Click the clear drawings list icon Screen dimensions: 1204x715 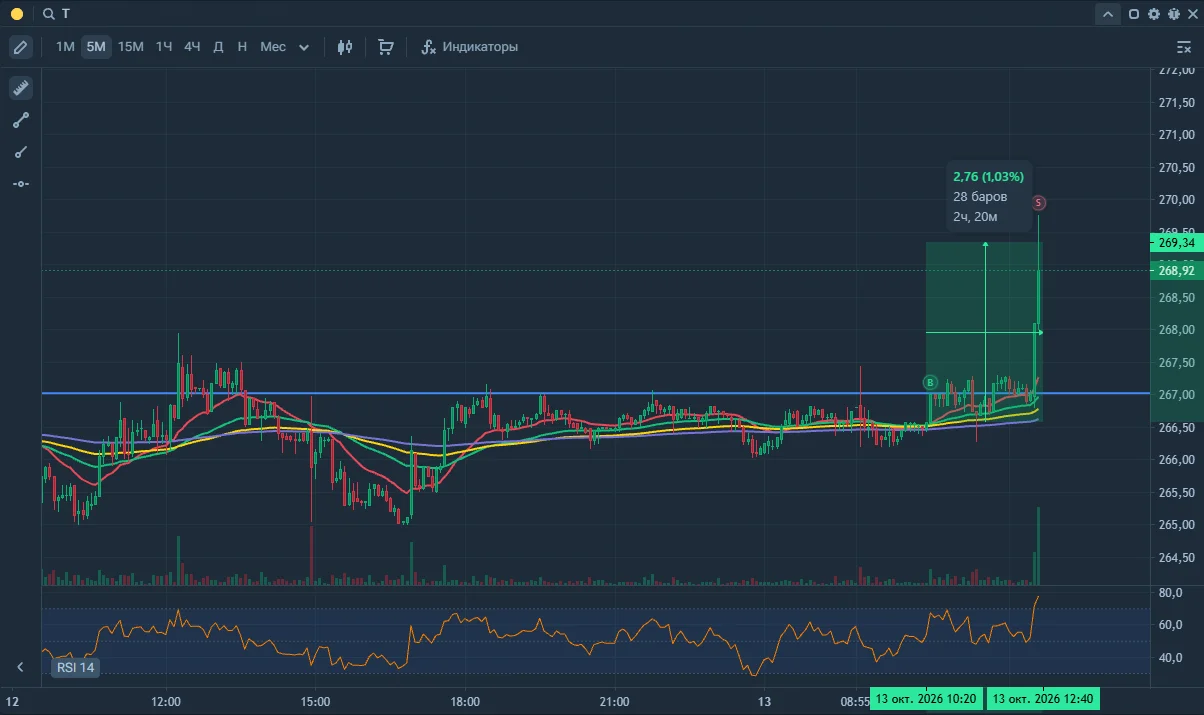pyautogui.click(x=1183, y=47)
